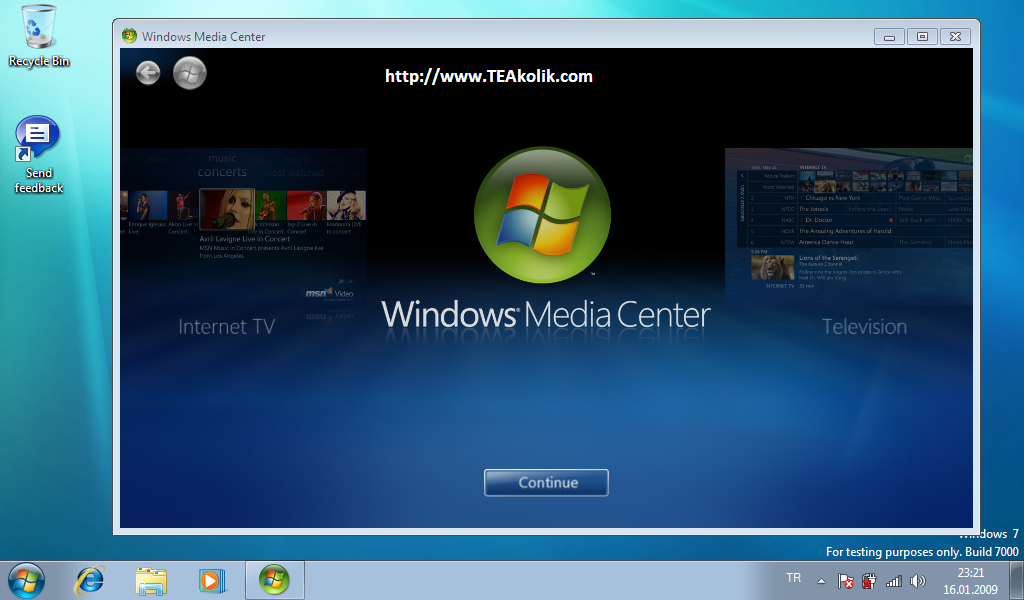The height and width of the screenshot is (600, 1024).
Task: Click the Avril Lavigne concert thumbnail
Action: pos(227,209)
